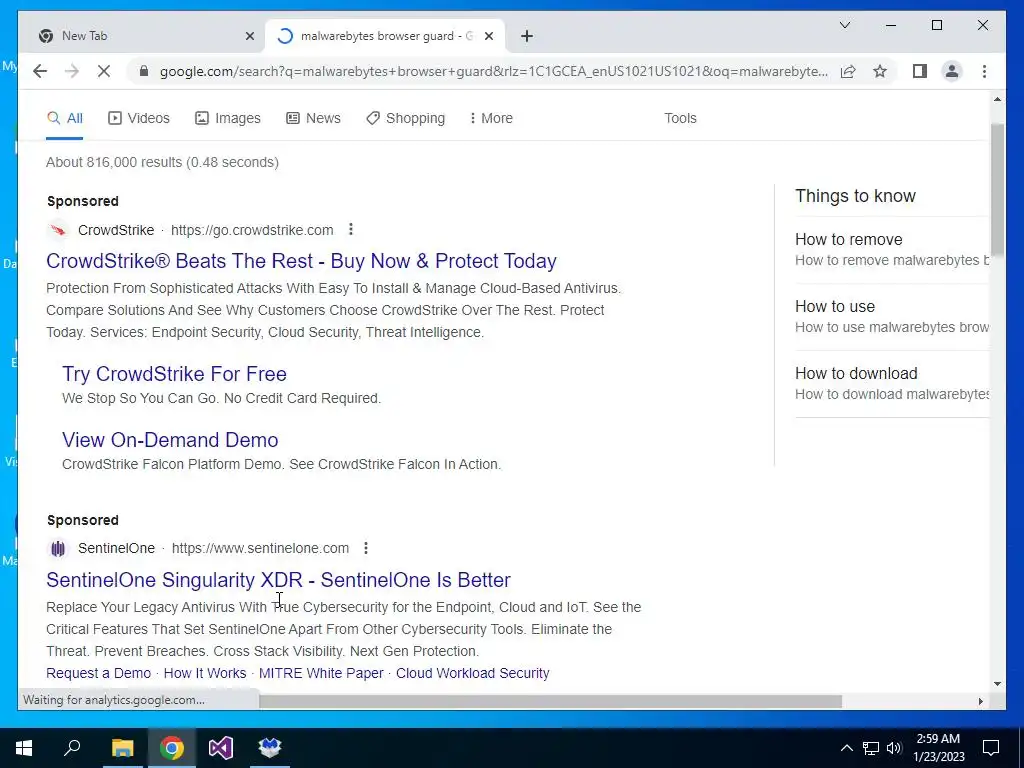Click the About 816,000 results text
Image resolution: width=1024 pixels, height=768 pixels.
[163, 162]
